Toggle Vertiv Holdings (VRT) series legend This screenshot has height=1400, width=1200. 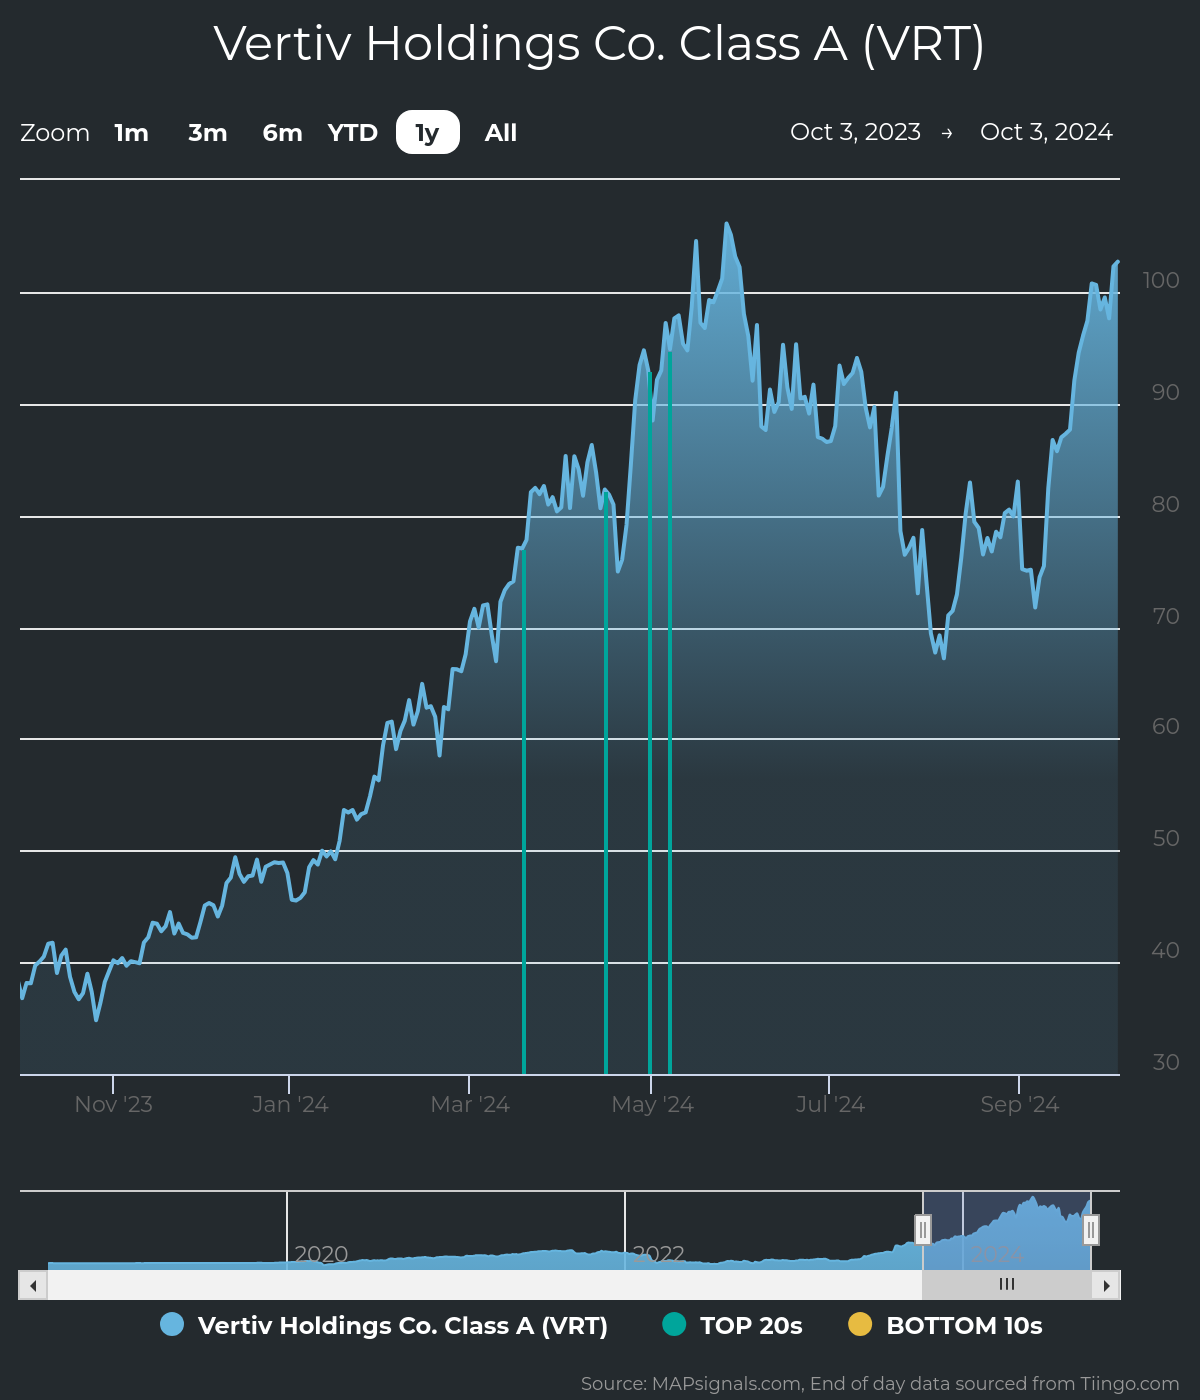(x=384, y=1325)
